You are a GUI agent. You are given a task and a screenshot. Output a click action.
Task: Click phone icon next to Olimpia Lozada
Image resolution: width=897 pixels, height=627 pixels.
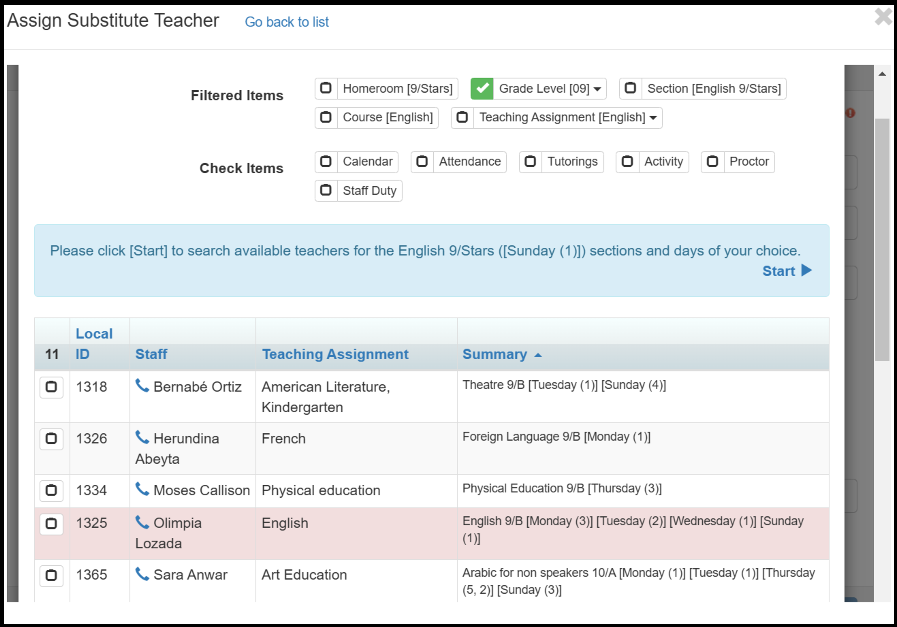pyautogui.click(x=142, y=523)
